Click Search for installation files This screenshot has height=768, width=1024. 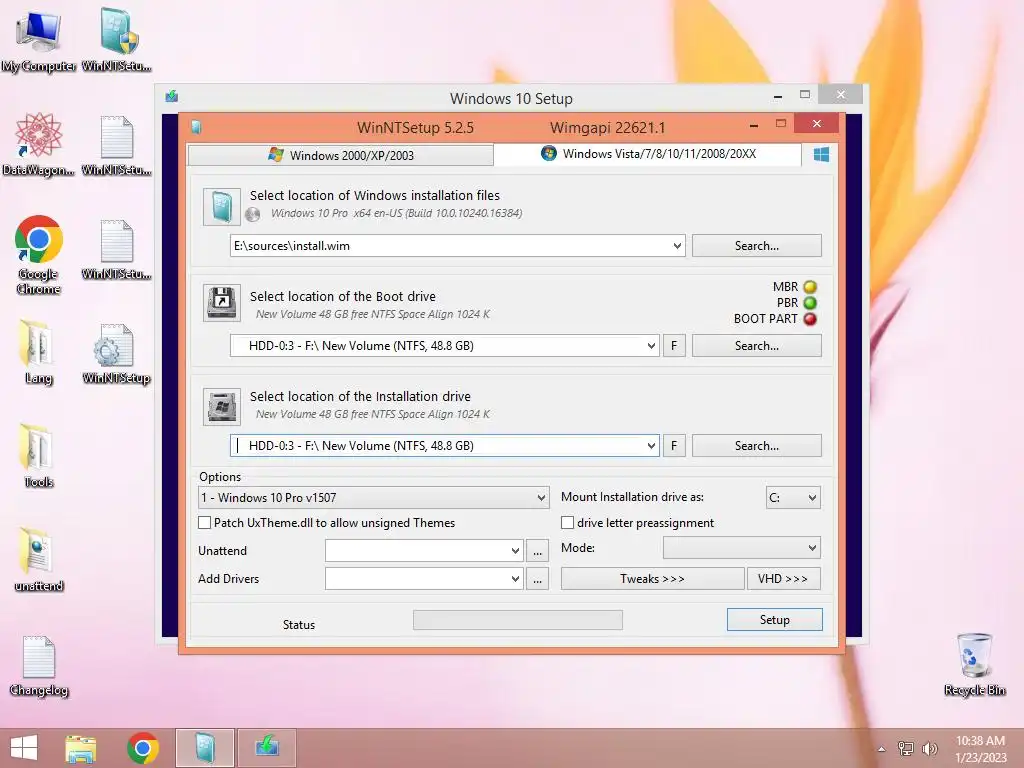point(756,246)
